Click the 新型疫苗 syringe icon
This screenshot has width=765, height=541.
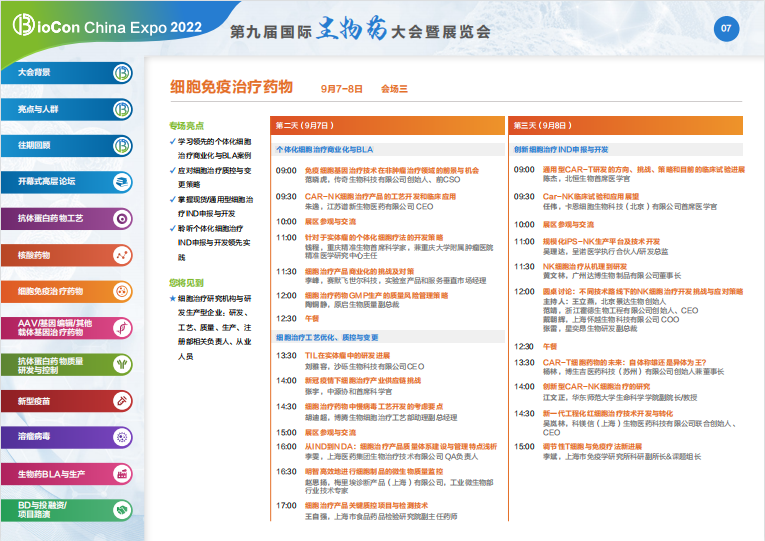[122, 401]
